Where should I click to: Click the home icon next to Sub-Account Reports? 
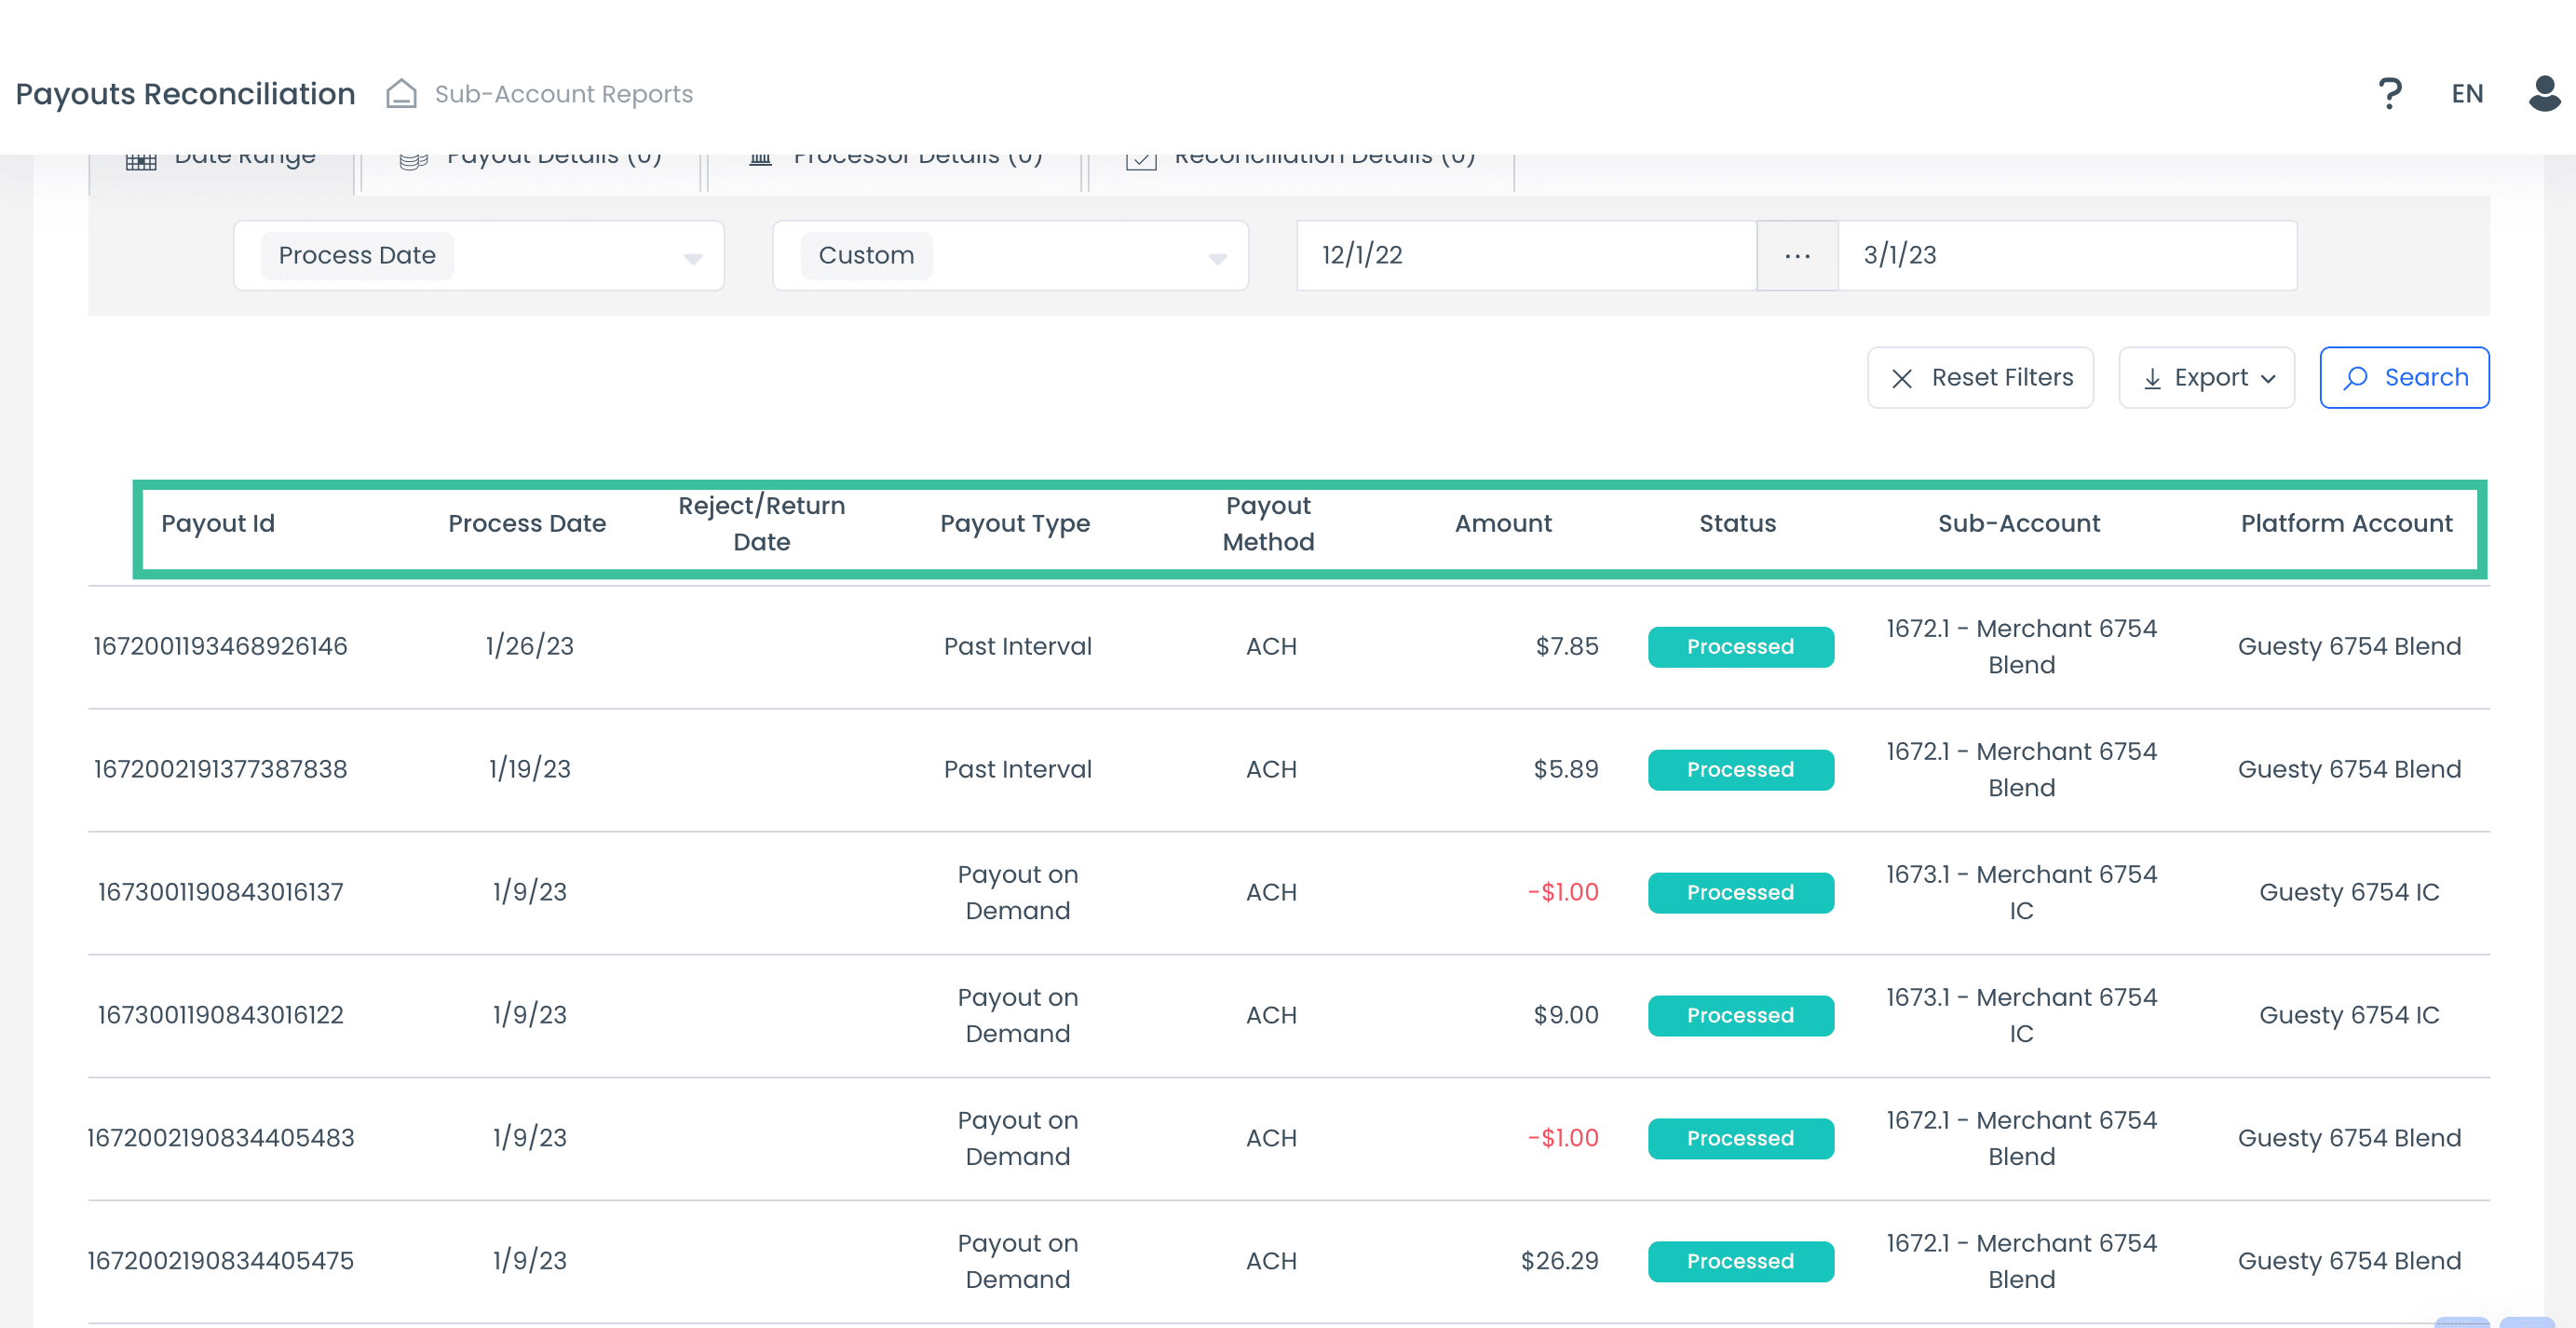tap(402, 93)
